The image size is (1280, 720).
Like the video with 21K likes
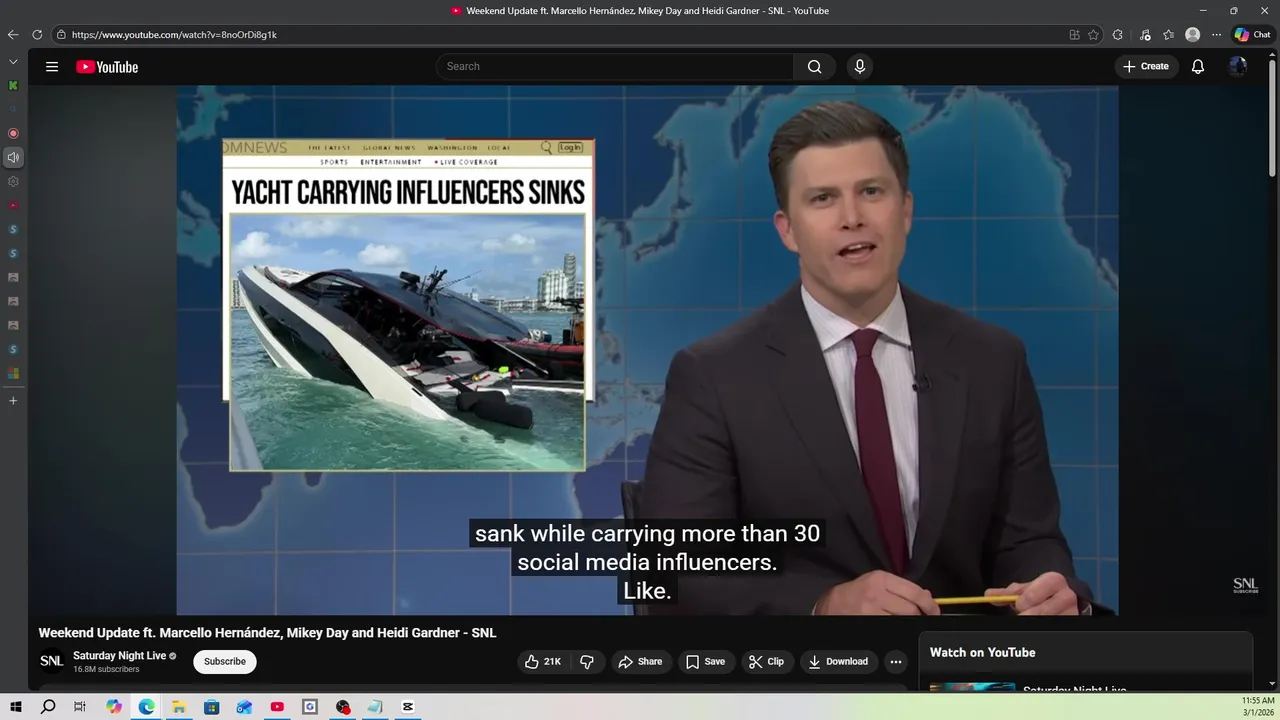543,662
